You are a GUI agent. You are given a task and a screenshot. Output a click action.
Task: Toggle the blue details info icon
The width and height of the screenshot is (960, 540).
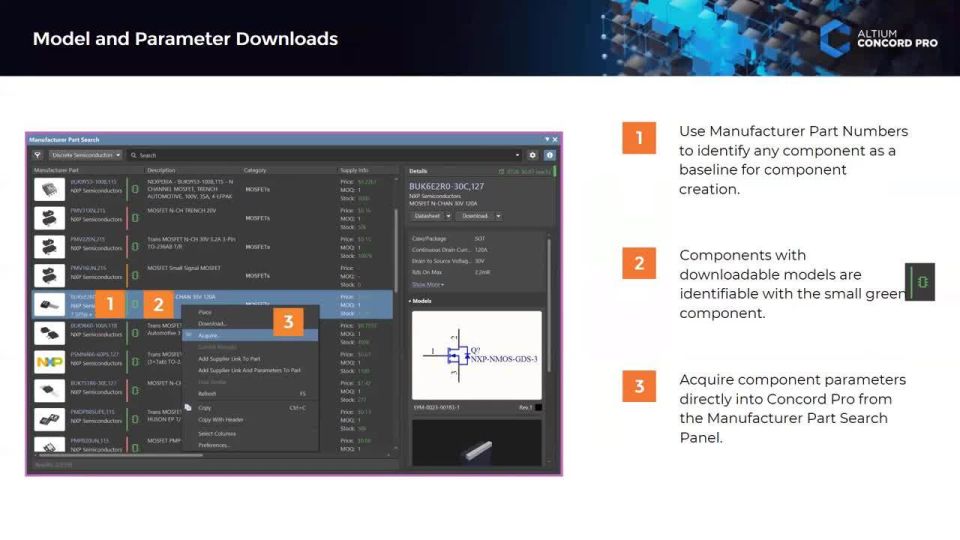point(549,156)
